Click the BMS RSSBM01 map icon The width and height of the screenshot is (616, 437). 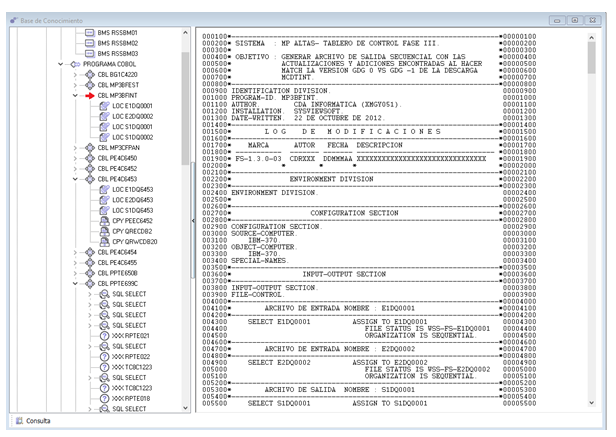pyautogui.click(x=88, y=33)
